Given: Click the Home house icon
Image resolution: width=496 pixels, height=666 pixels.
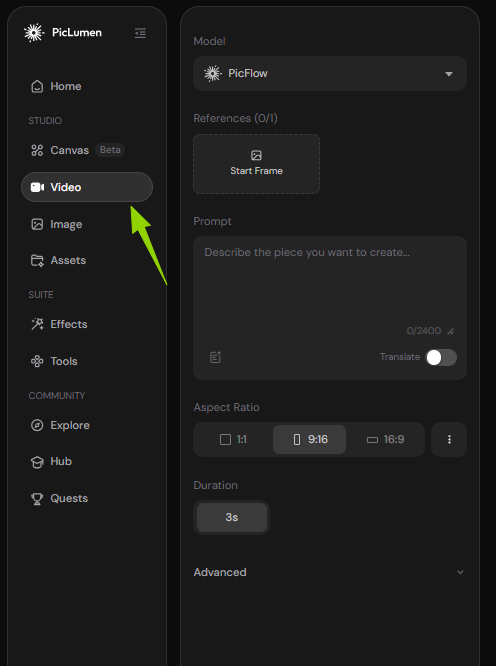Looking at the screenshot, I should (37, 86).
